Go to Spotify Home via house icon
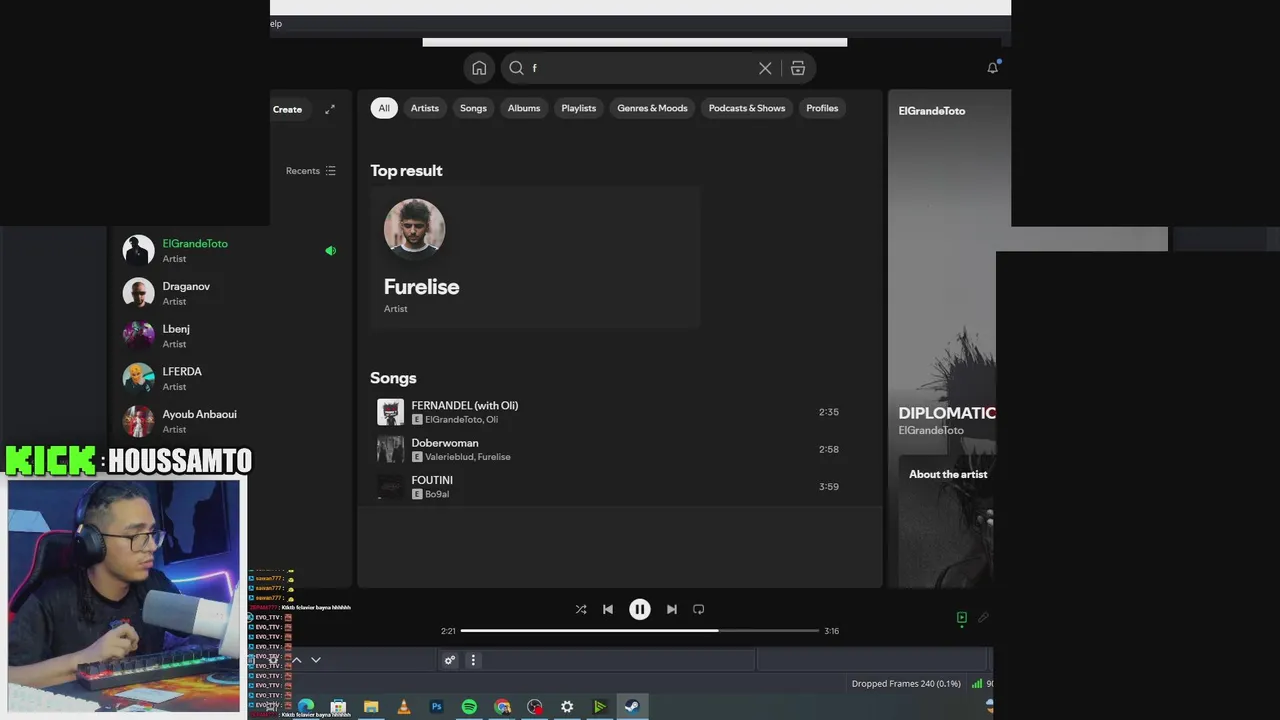Viewport: 1280px width, 720px height. click(479, 68)
